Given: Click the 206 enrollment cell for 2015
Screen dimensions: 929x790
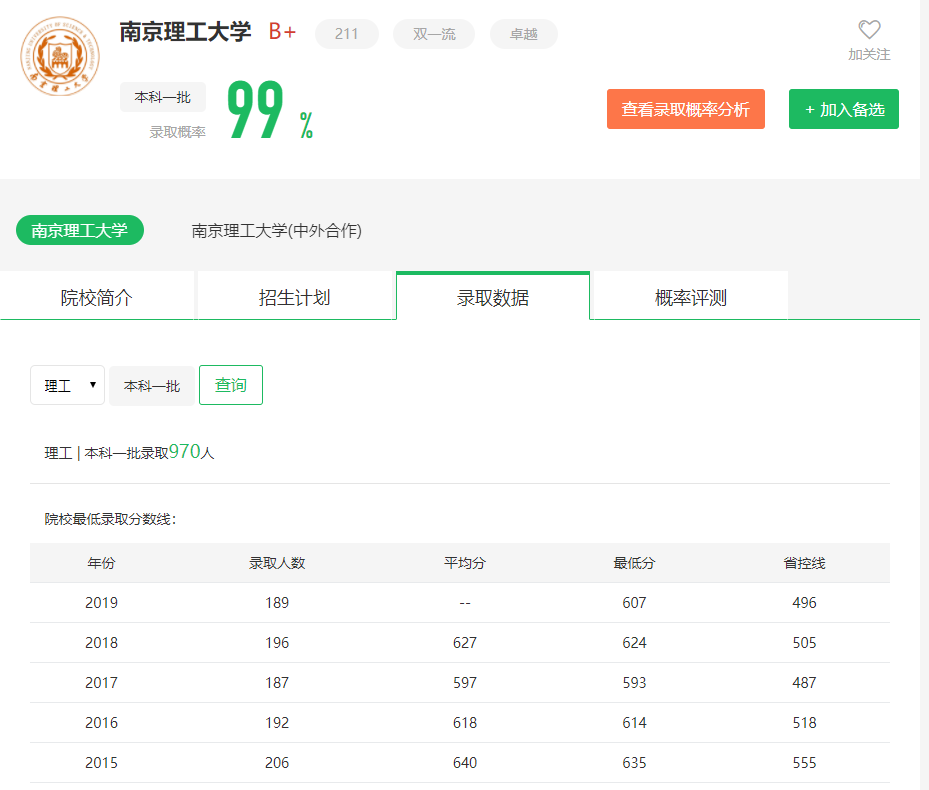Looking at the screenshot, I should (277, 763).
